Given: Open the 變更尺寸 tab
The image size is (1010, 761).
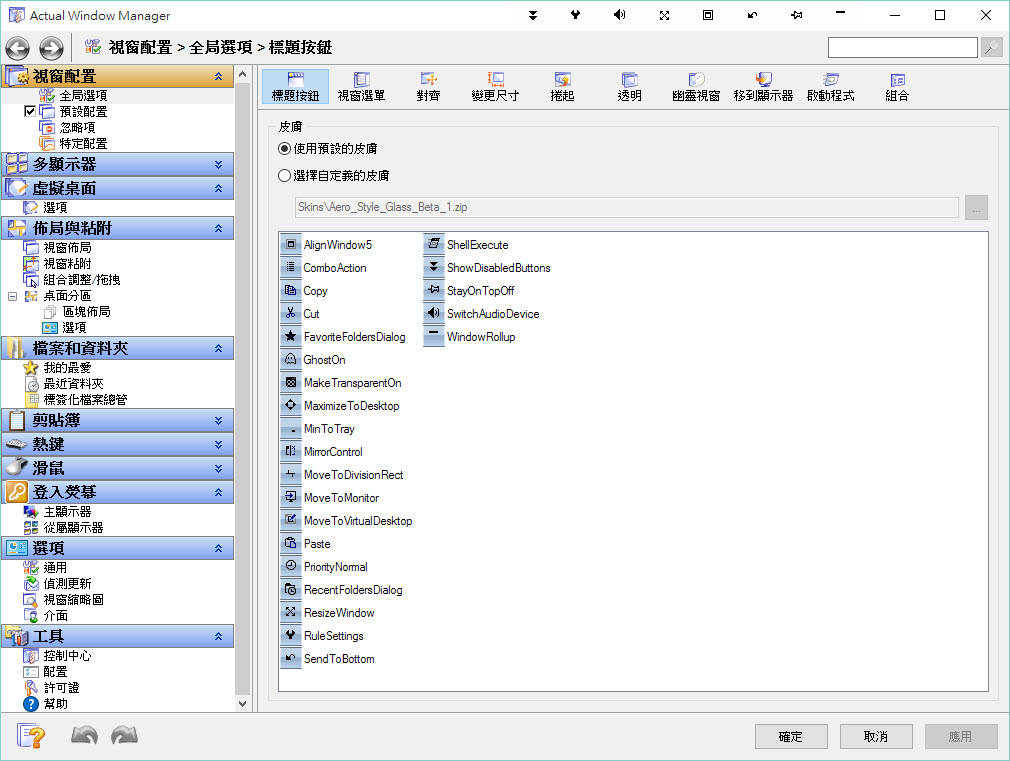Looking at the screenshot, I should [495, 86].
